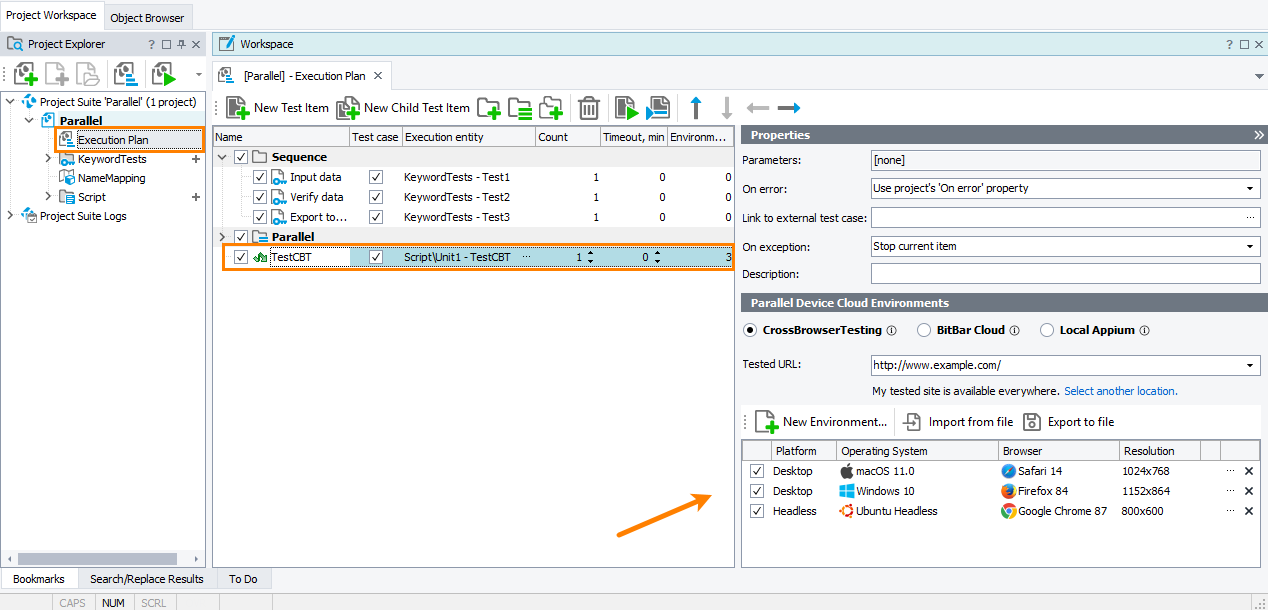Click the plus icon next to Script

[x=196, y=197]
